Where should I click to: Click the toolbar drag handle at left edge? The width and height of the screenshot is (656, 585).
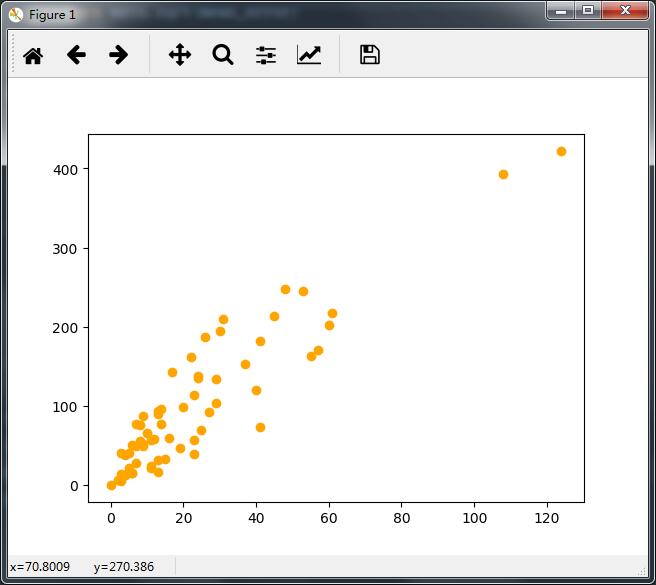click(13, 53)
